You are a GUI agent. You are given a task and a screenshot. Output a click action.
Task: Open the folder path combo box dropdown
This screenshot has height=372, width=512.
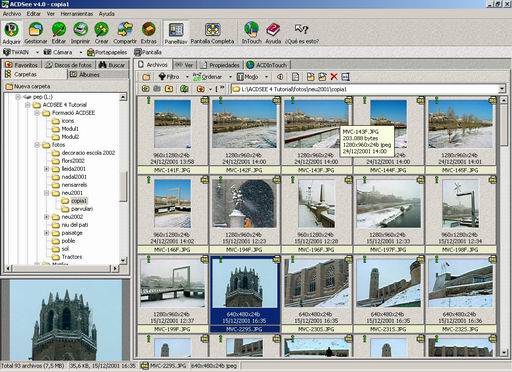502,89
